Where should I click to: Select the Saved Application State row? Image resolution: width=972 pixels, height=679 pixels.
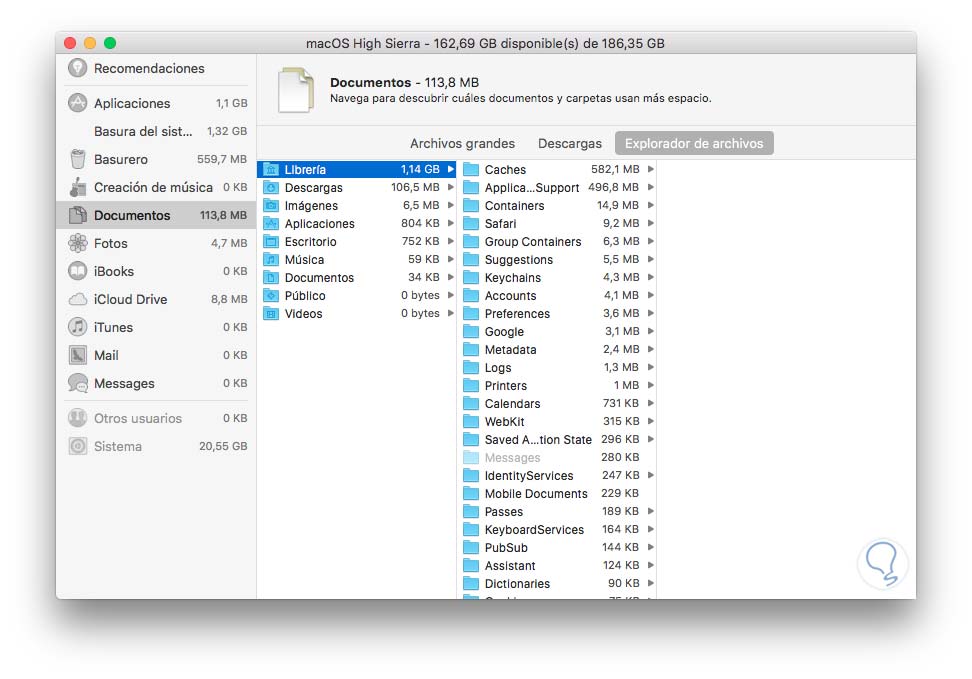point(558,439)
